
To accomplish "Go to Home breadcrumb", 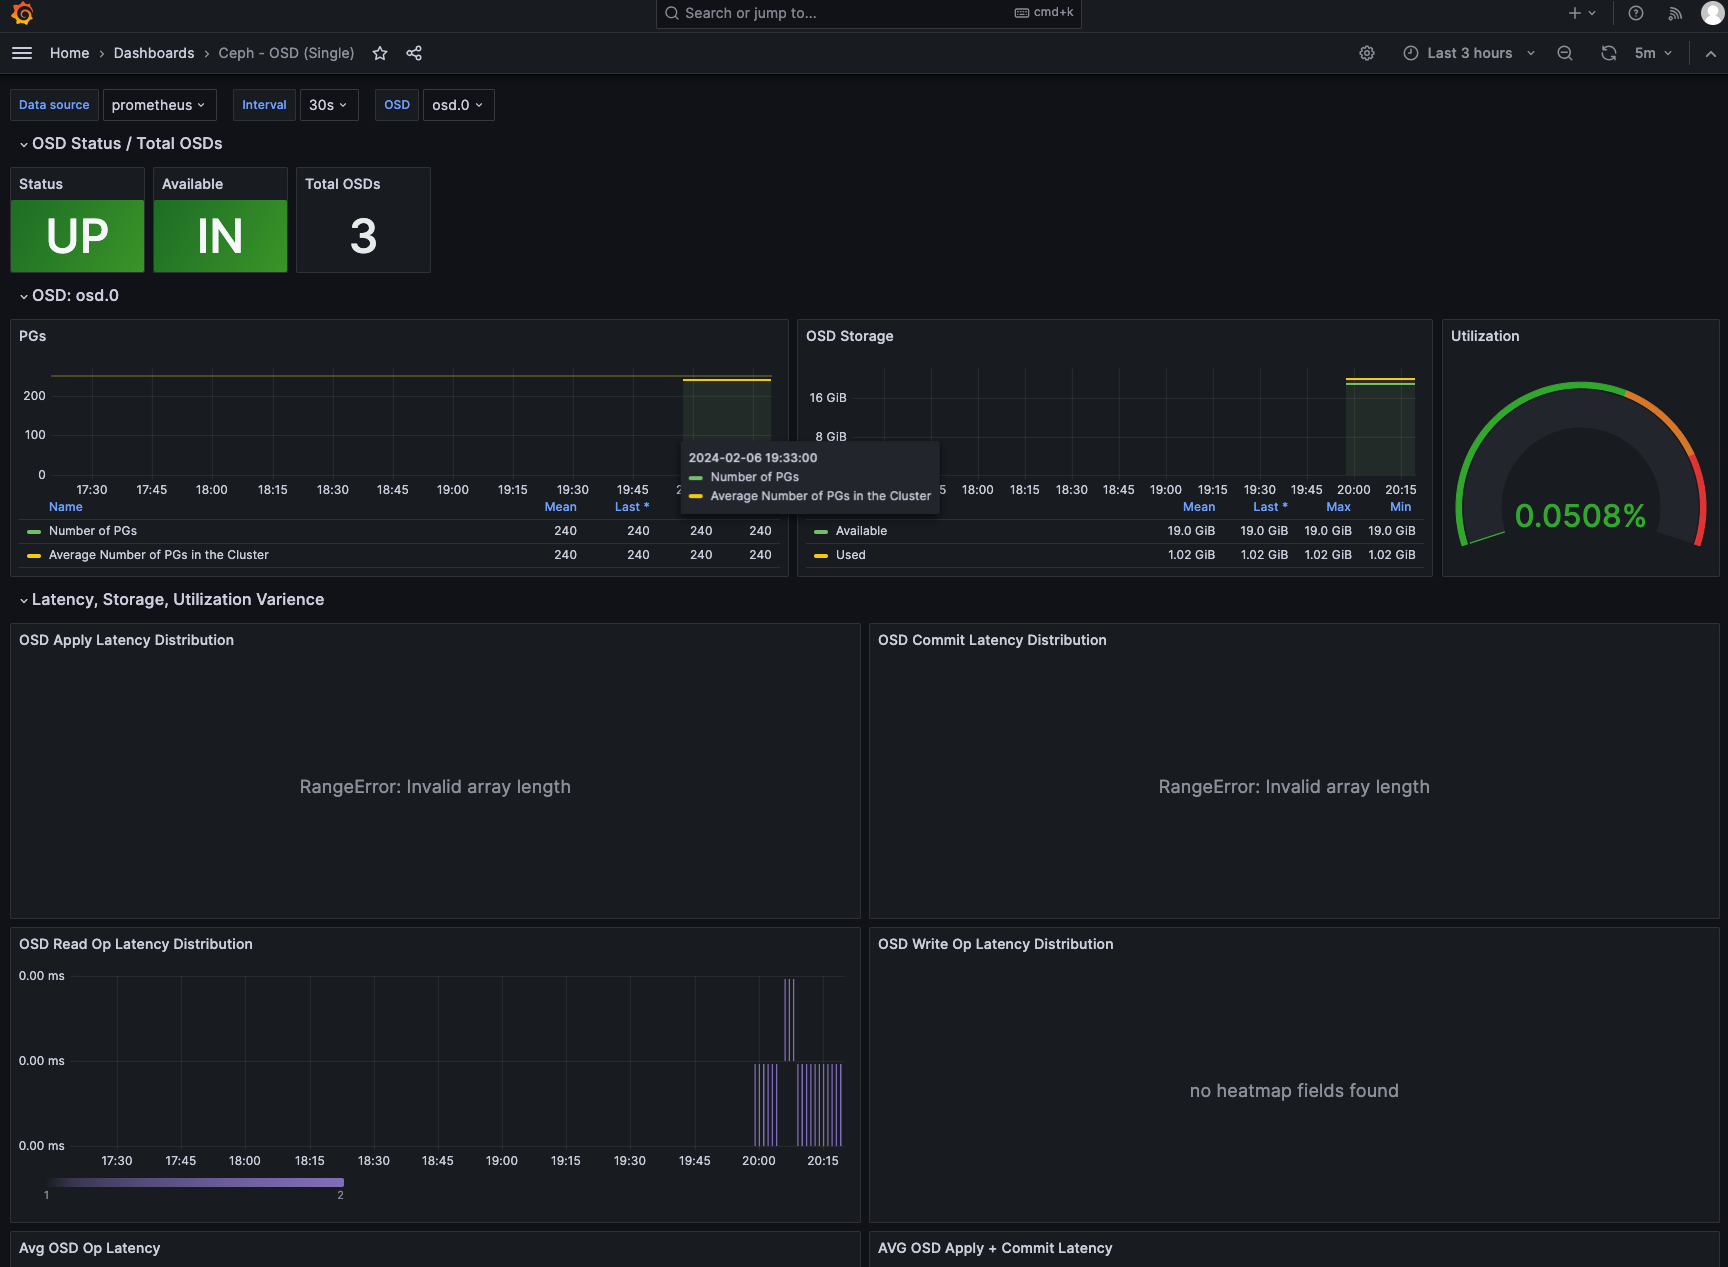I will 69,53.
